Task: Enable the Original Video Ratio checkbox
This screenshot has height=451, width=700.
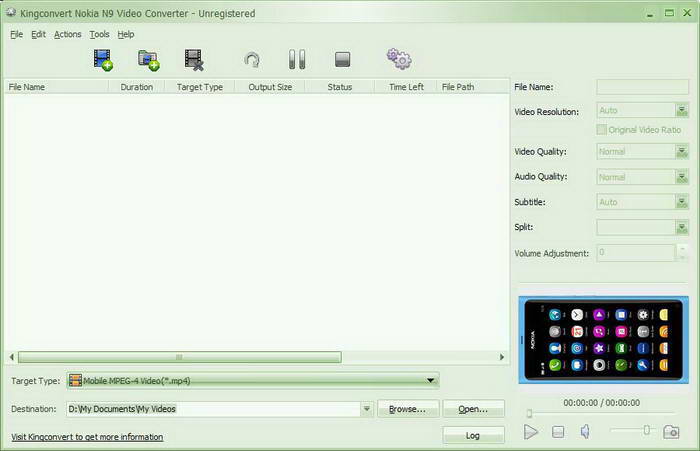Action: point(601,130)
